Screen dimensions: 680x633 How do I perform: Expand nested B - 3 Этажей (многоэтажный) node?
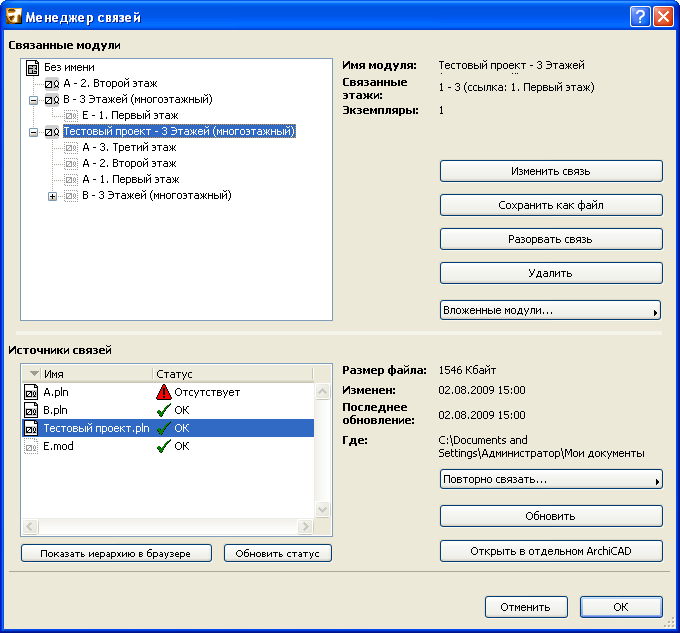(52, 196)
